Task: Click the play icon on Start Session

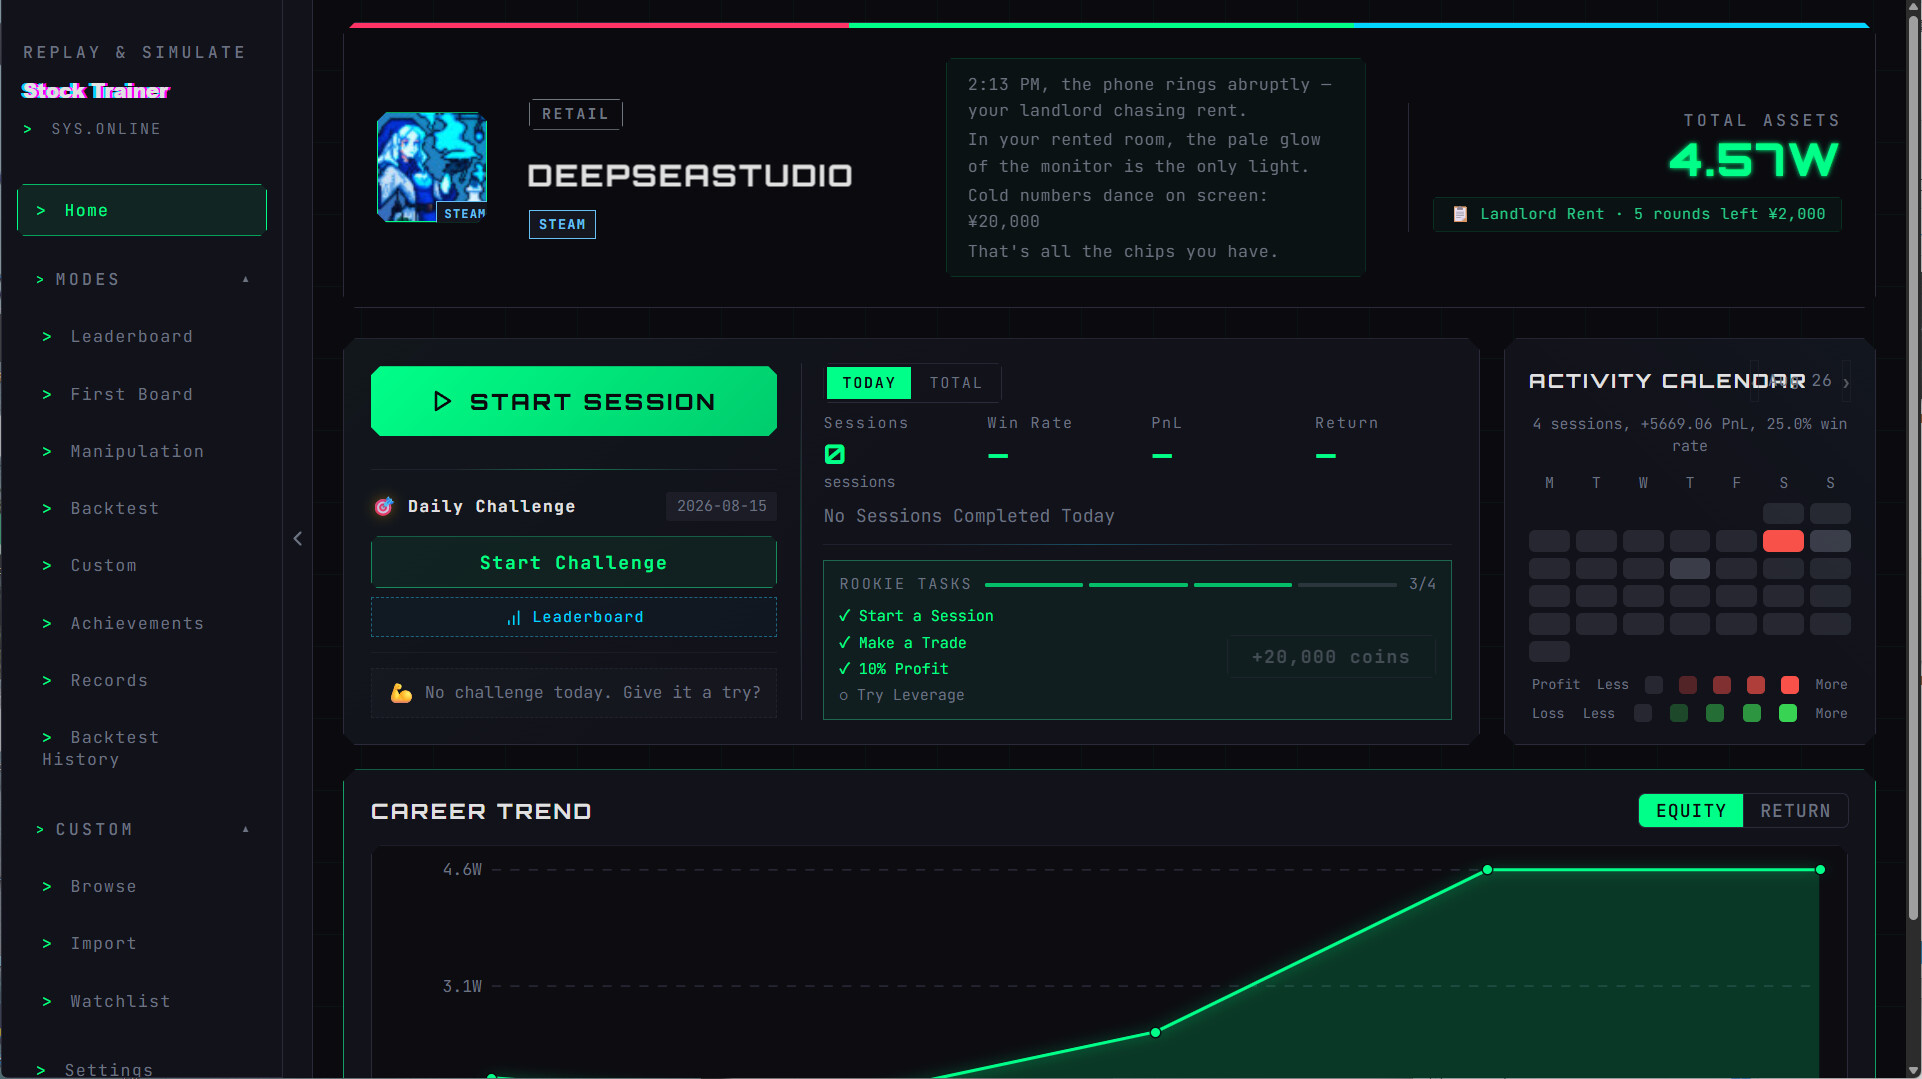Action: [x=442, y=402]
